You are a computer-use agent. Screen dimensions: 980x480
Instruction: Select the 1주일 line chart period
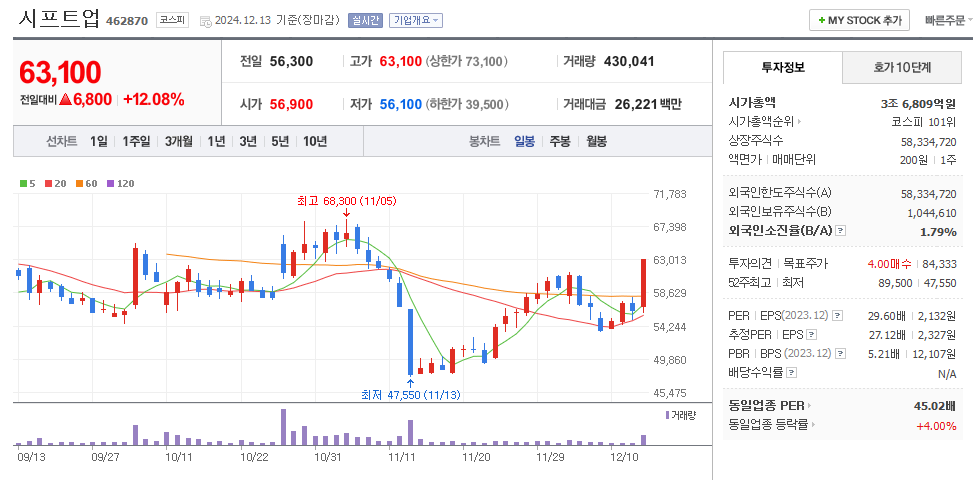tap(136, 141)
